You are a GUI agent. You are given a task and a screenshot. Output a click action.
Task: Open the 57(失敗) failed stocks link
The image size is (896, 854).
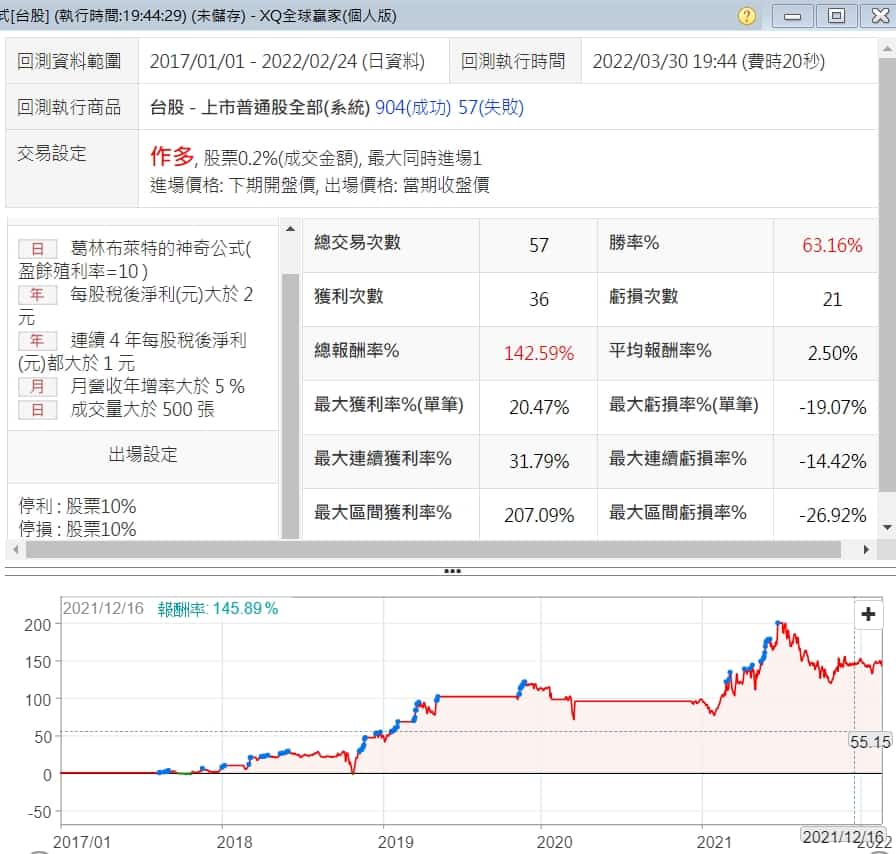click(x=490, y=108)
